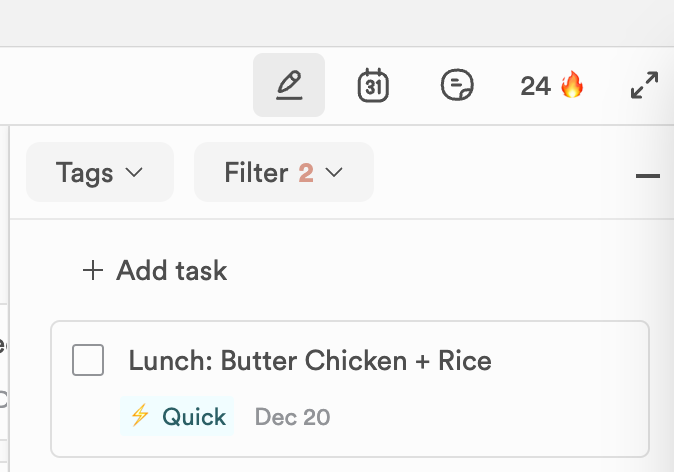Click the chevron arrow next to Filter
This screenshot has height=472, width=674.
(x=335, y=172)
